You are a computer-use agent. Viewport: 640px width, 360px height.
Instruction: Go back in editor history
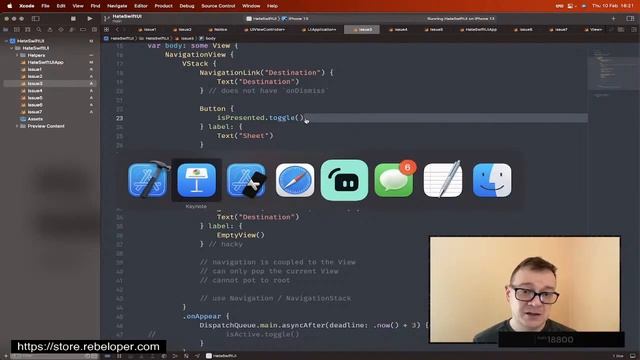pyautogui.click(x=117, y=29)
